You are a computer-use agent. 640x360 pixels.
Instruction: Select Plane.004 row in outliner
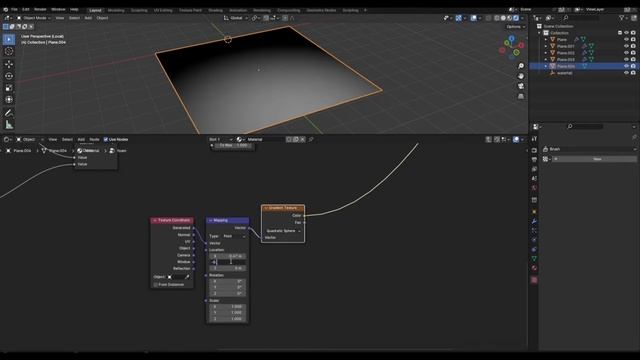coord(584,66)
